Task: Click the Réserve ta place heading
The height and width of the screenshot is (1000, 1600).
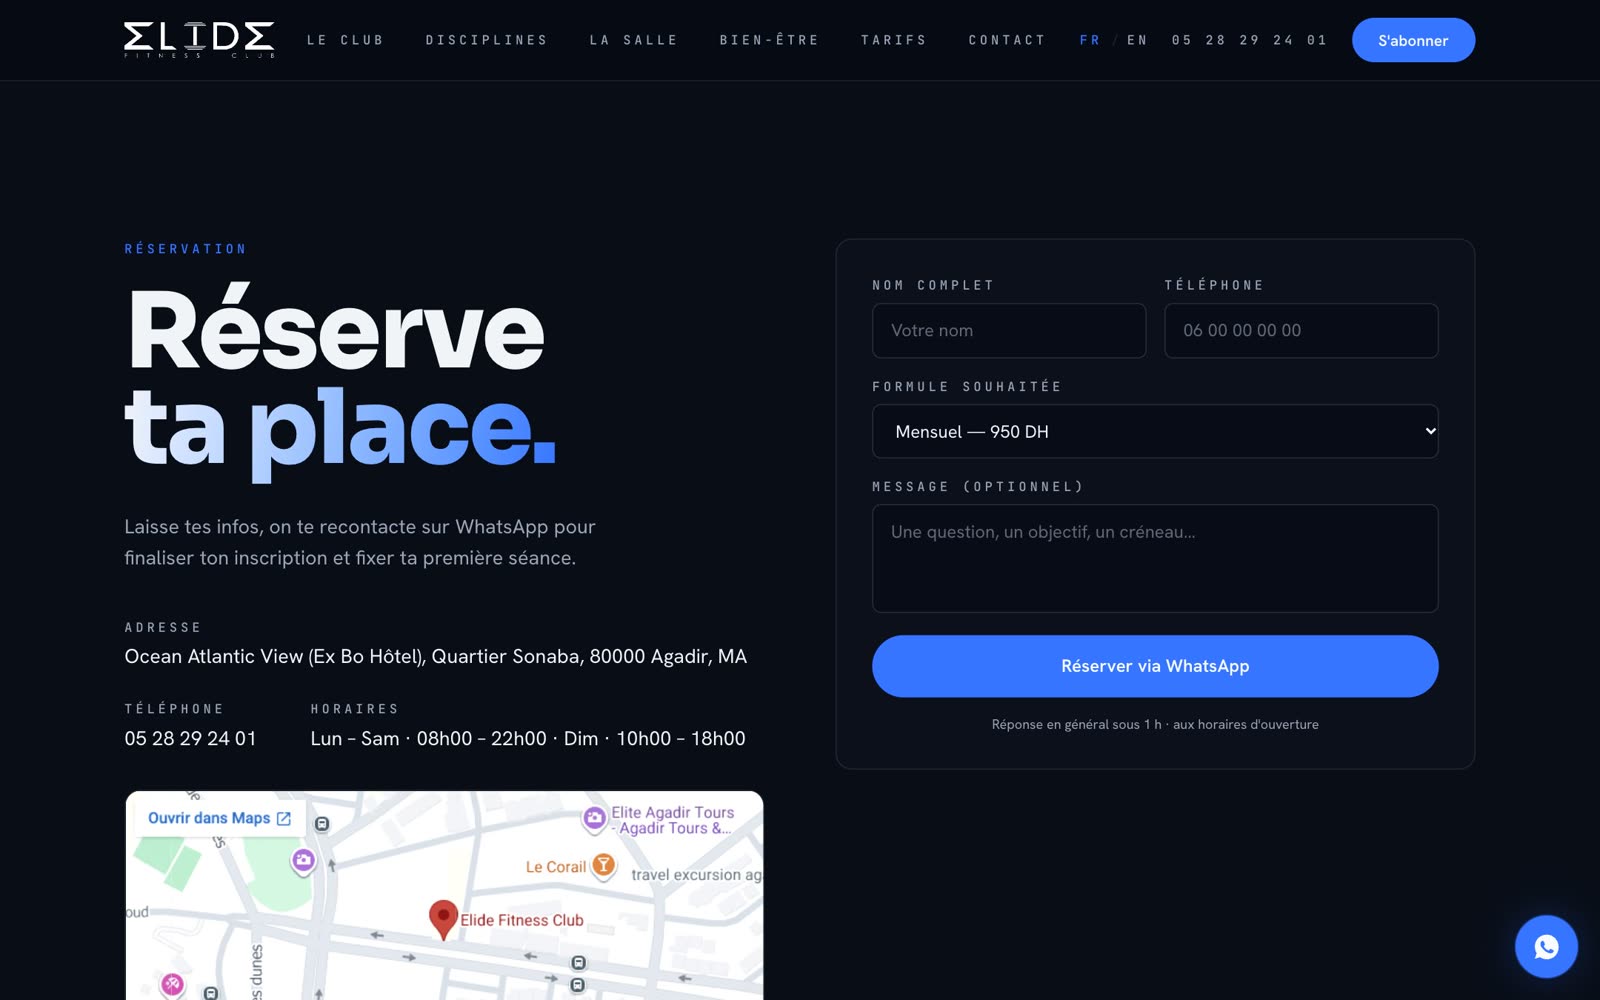Action: pyautogui.click(x=340, y=380)
